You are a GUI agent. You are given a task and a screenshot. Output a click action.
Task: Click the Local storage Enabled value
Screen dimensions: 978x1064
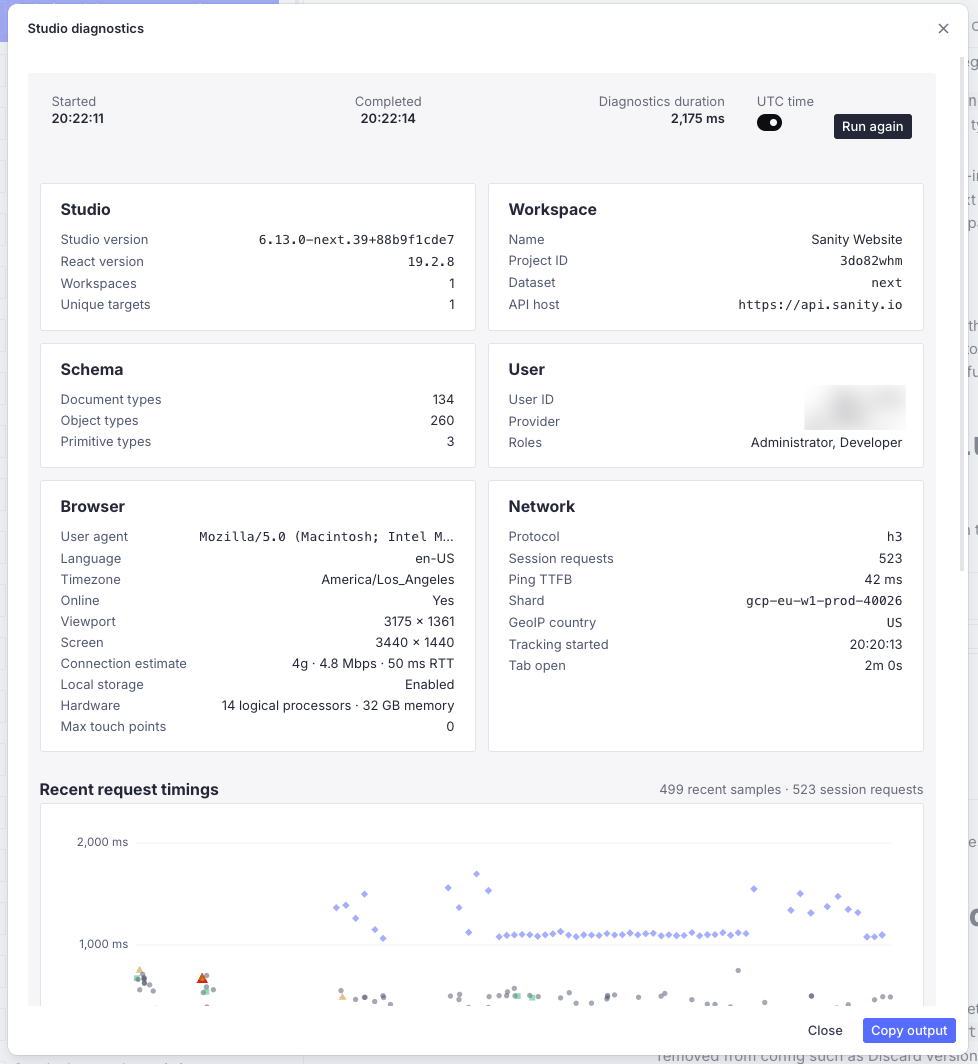(x=430, y=685)
